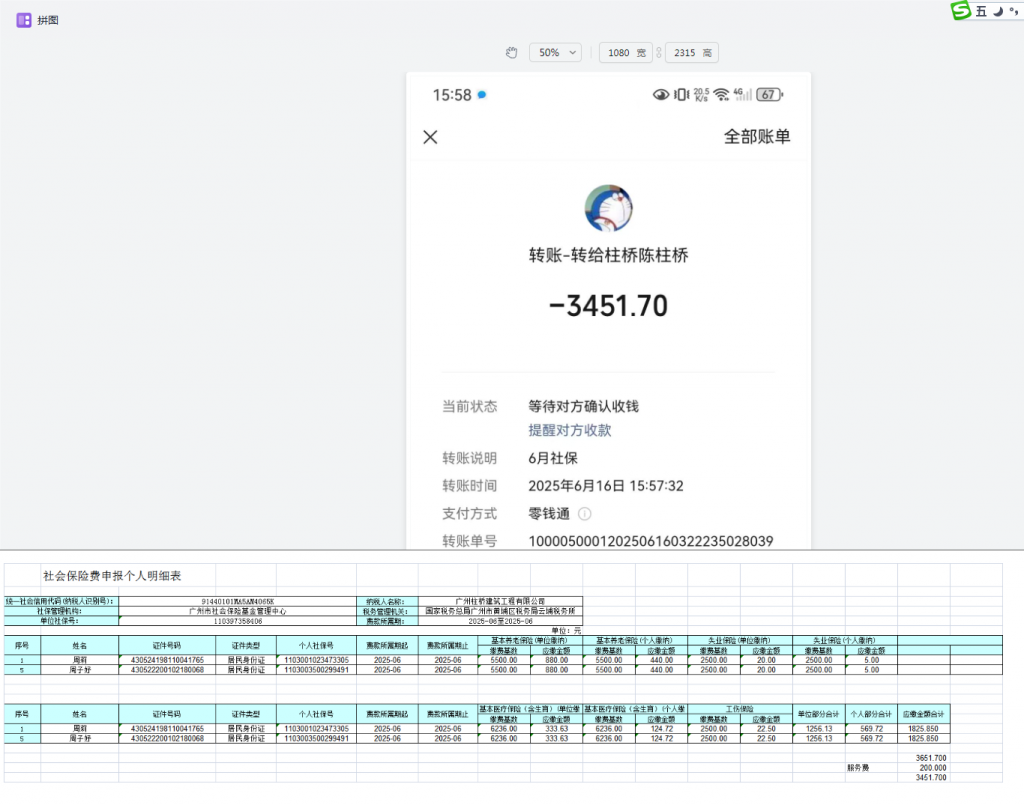Click 提醒对方收款 remind recipient link
This screenshot has width=1024, height=805.
[x=569, y=430]
